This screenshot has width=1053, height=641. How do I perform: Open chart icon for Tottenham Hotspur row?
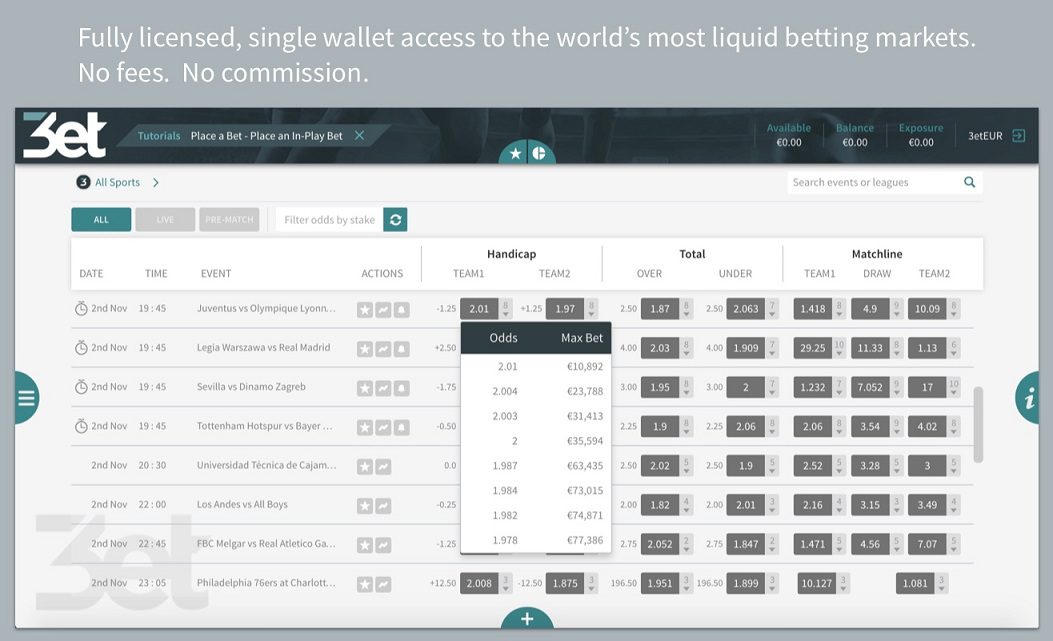pos(383,427)
